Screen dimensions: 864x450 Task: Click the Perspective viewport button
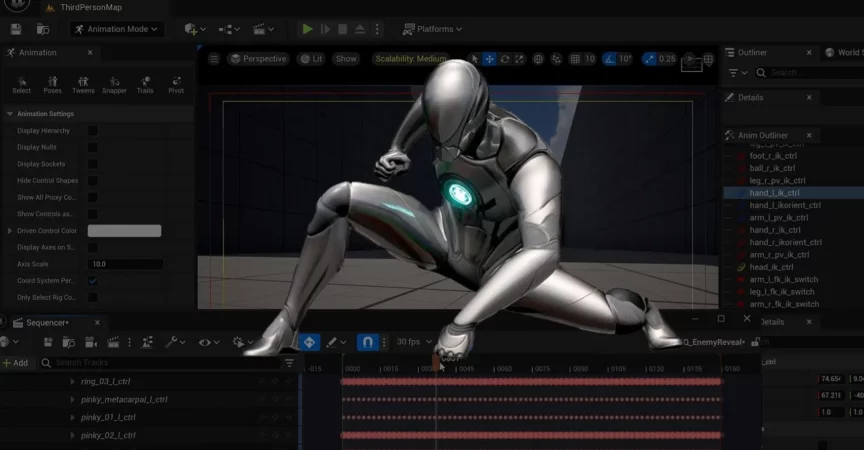click(257, 59)
